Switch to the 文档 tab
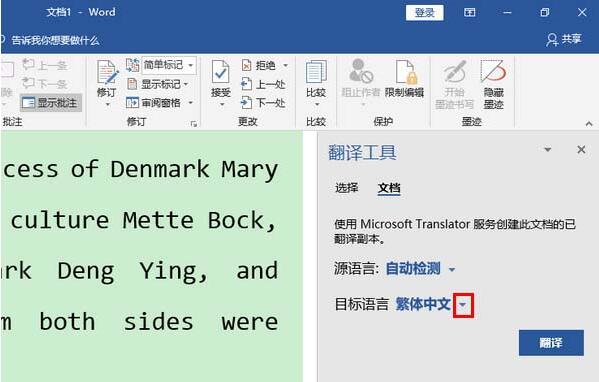Viewport: 599px width, 382px height. pyautogui.click(x=389, y=188)
